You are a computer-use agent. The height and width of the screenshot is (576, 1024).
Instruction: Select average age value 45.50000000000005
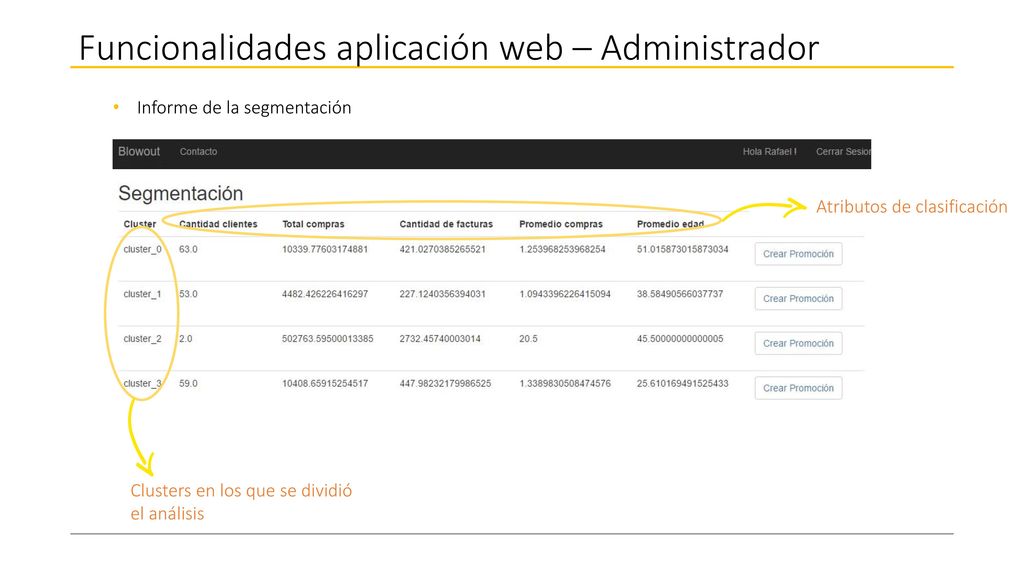pos(680,339)
